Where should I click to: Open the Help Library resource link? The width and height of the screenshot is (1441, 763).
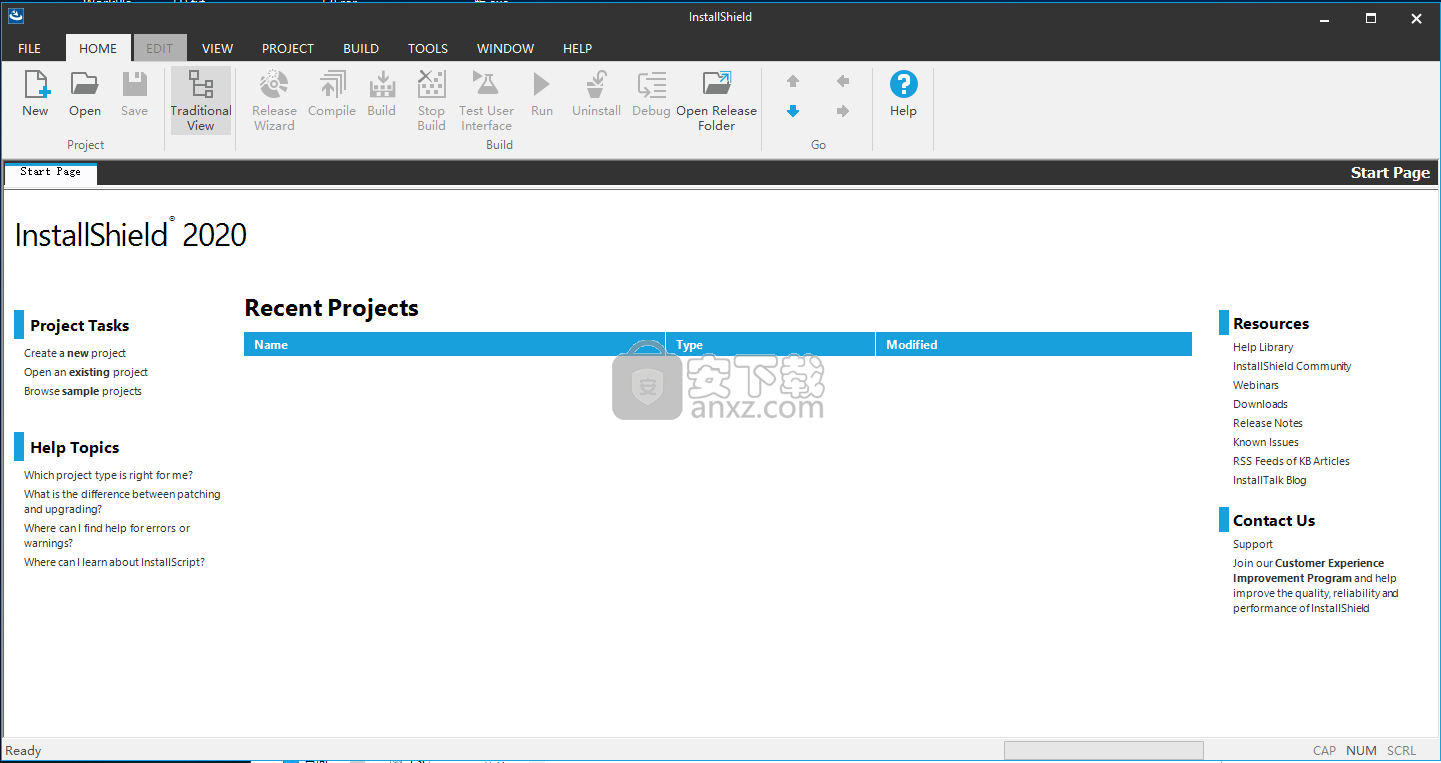[x=1263, y=347]
